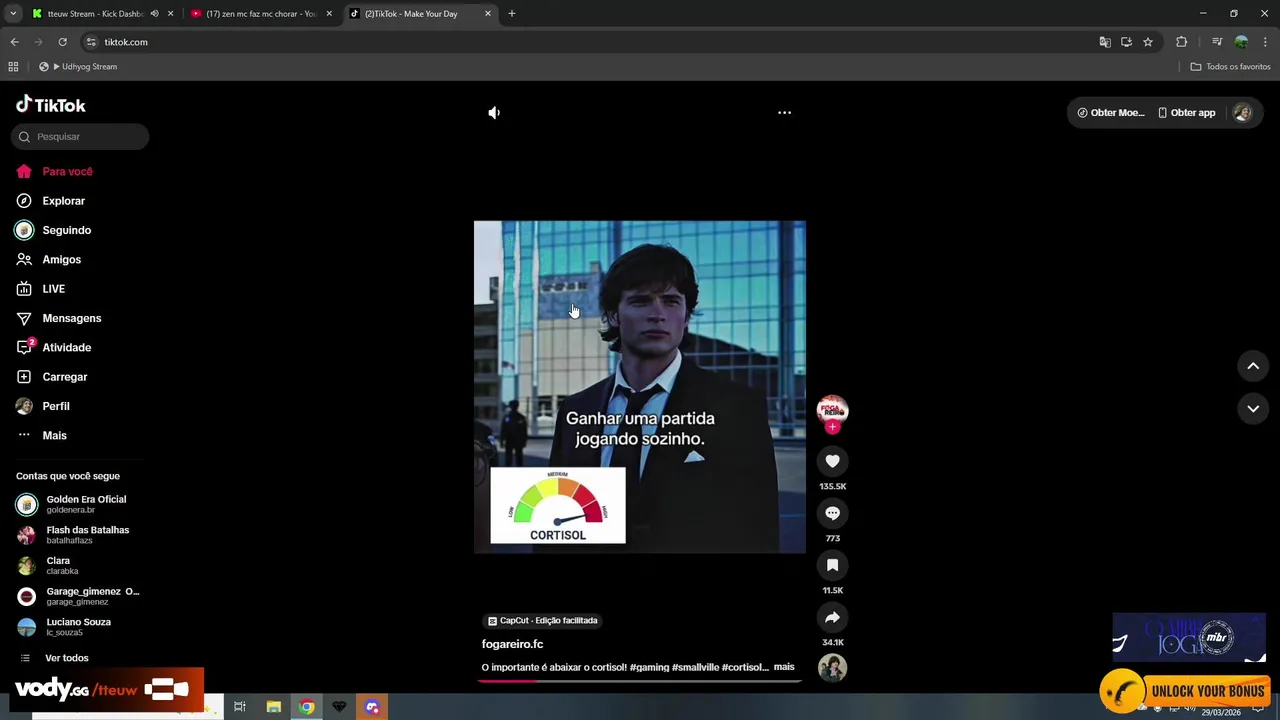Close the TikTok browser tab
Image resolution: width=1280 pixels, height=720 pixels.
[488, 14]
